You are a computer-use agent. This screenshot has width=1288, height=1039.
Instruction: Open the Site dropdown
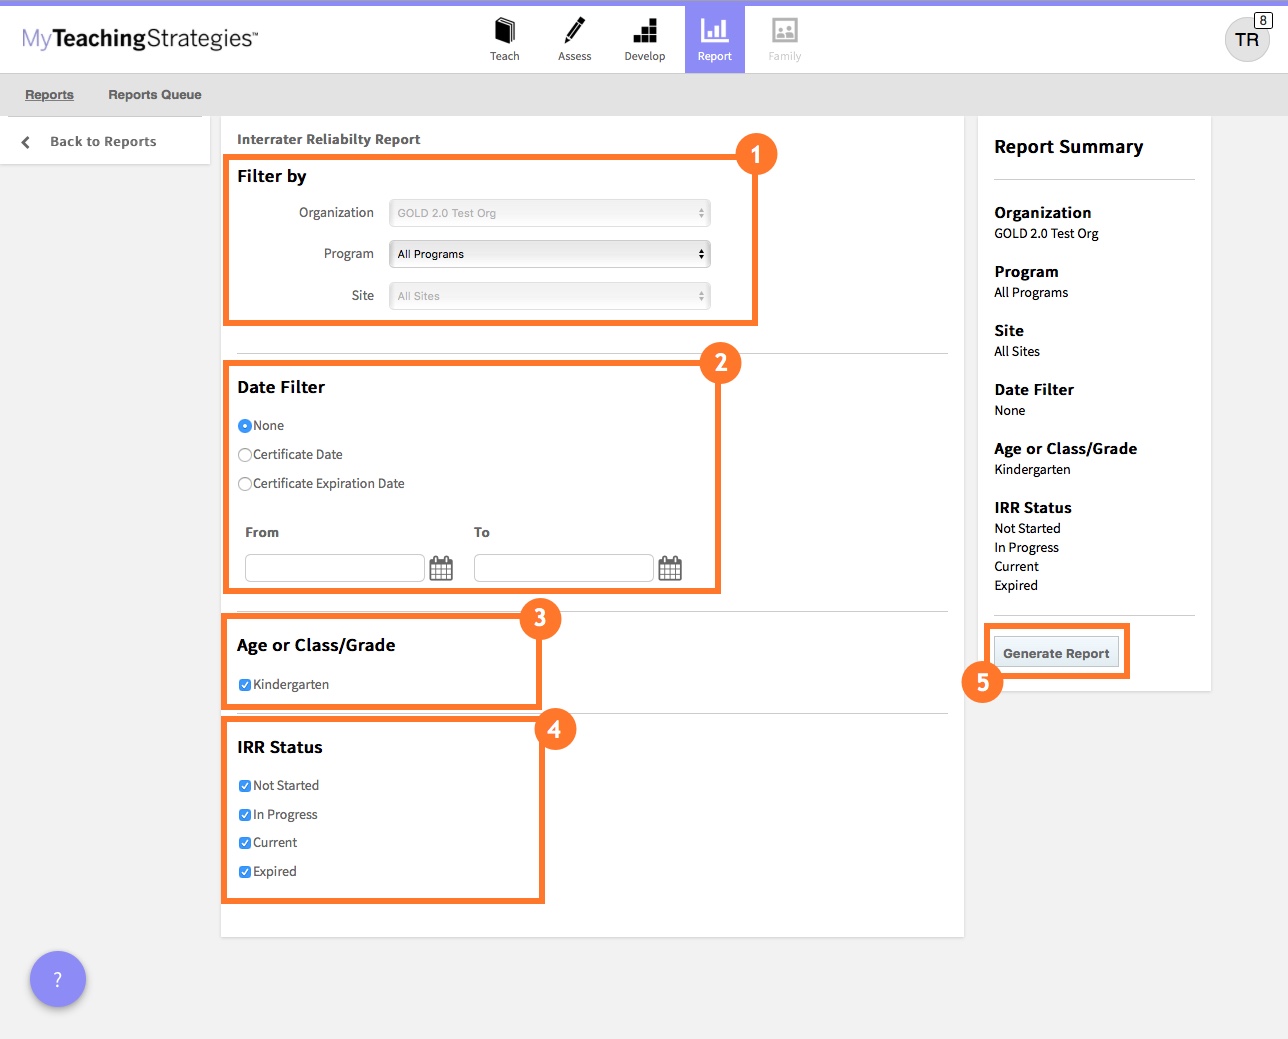pyautogui.click(x=549, y=296)
